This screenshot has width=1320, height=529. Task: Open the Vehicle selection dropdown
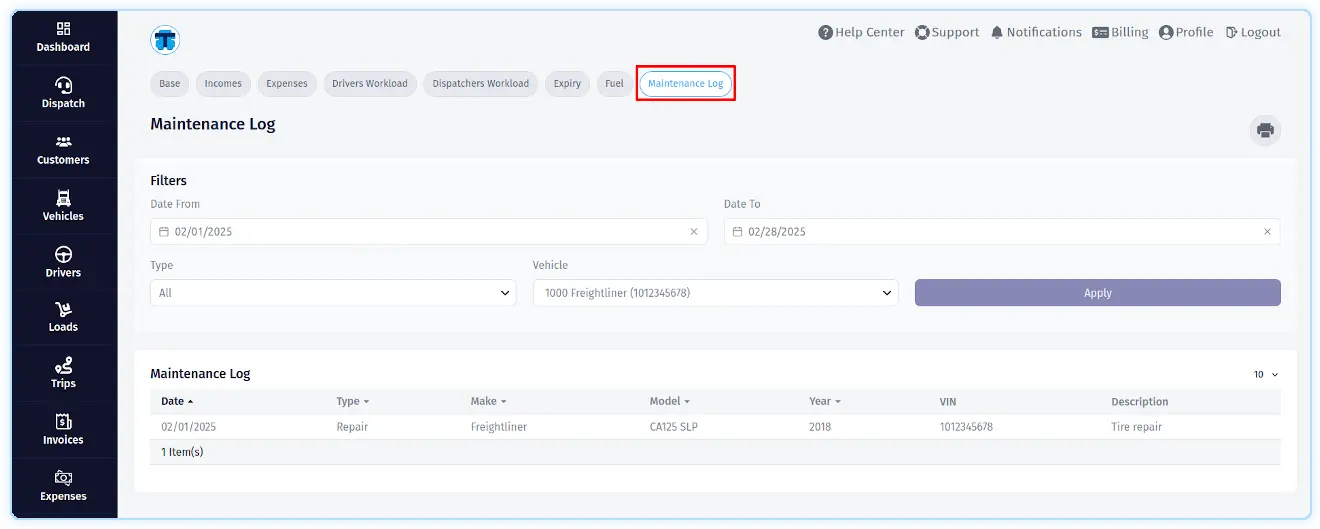point(715,293)
